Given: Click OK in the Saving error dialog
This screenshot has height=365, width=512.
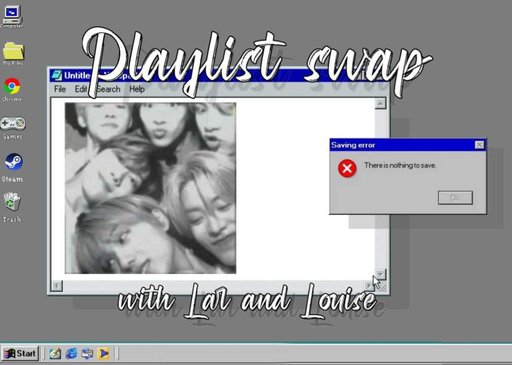Looking at the screenshot, I should point(455,198).
